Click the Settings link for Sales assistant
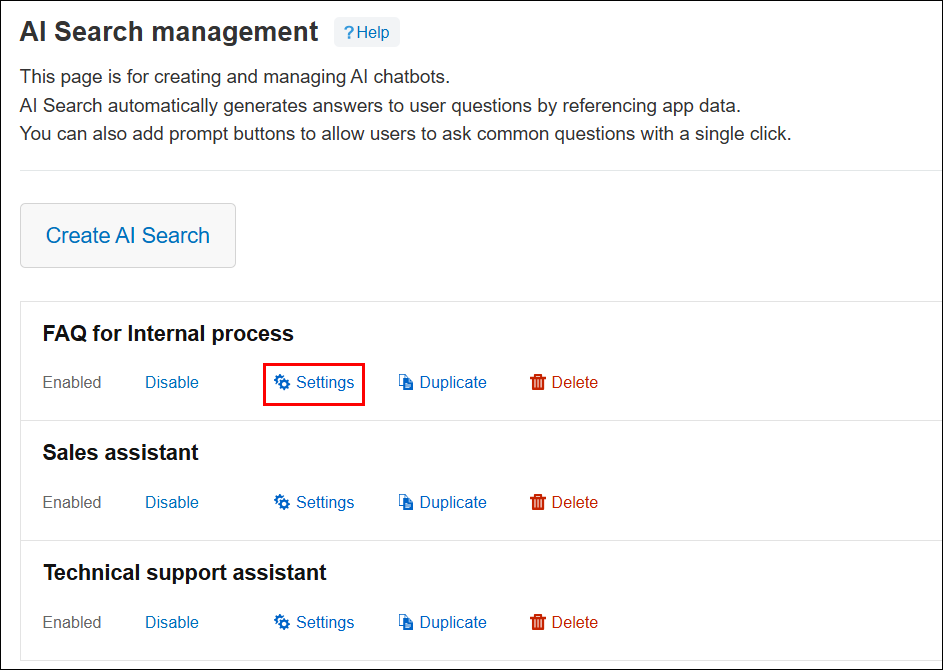Screen dimensions: 943x670 coord(324,502)
